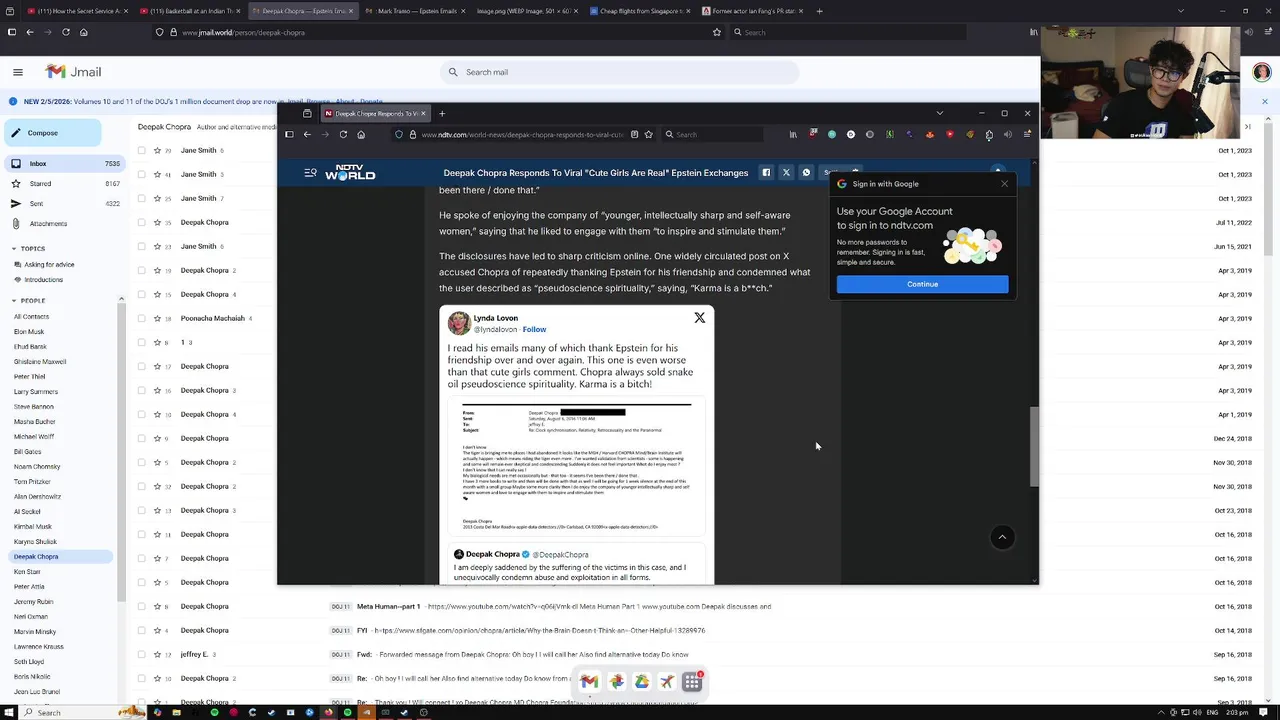Select Elon Musk in the people list

[29, 331]
